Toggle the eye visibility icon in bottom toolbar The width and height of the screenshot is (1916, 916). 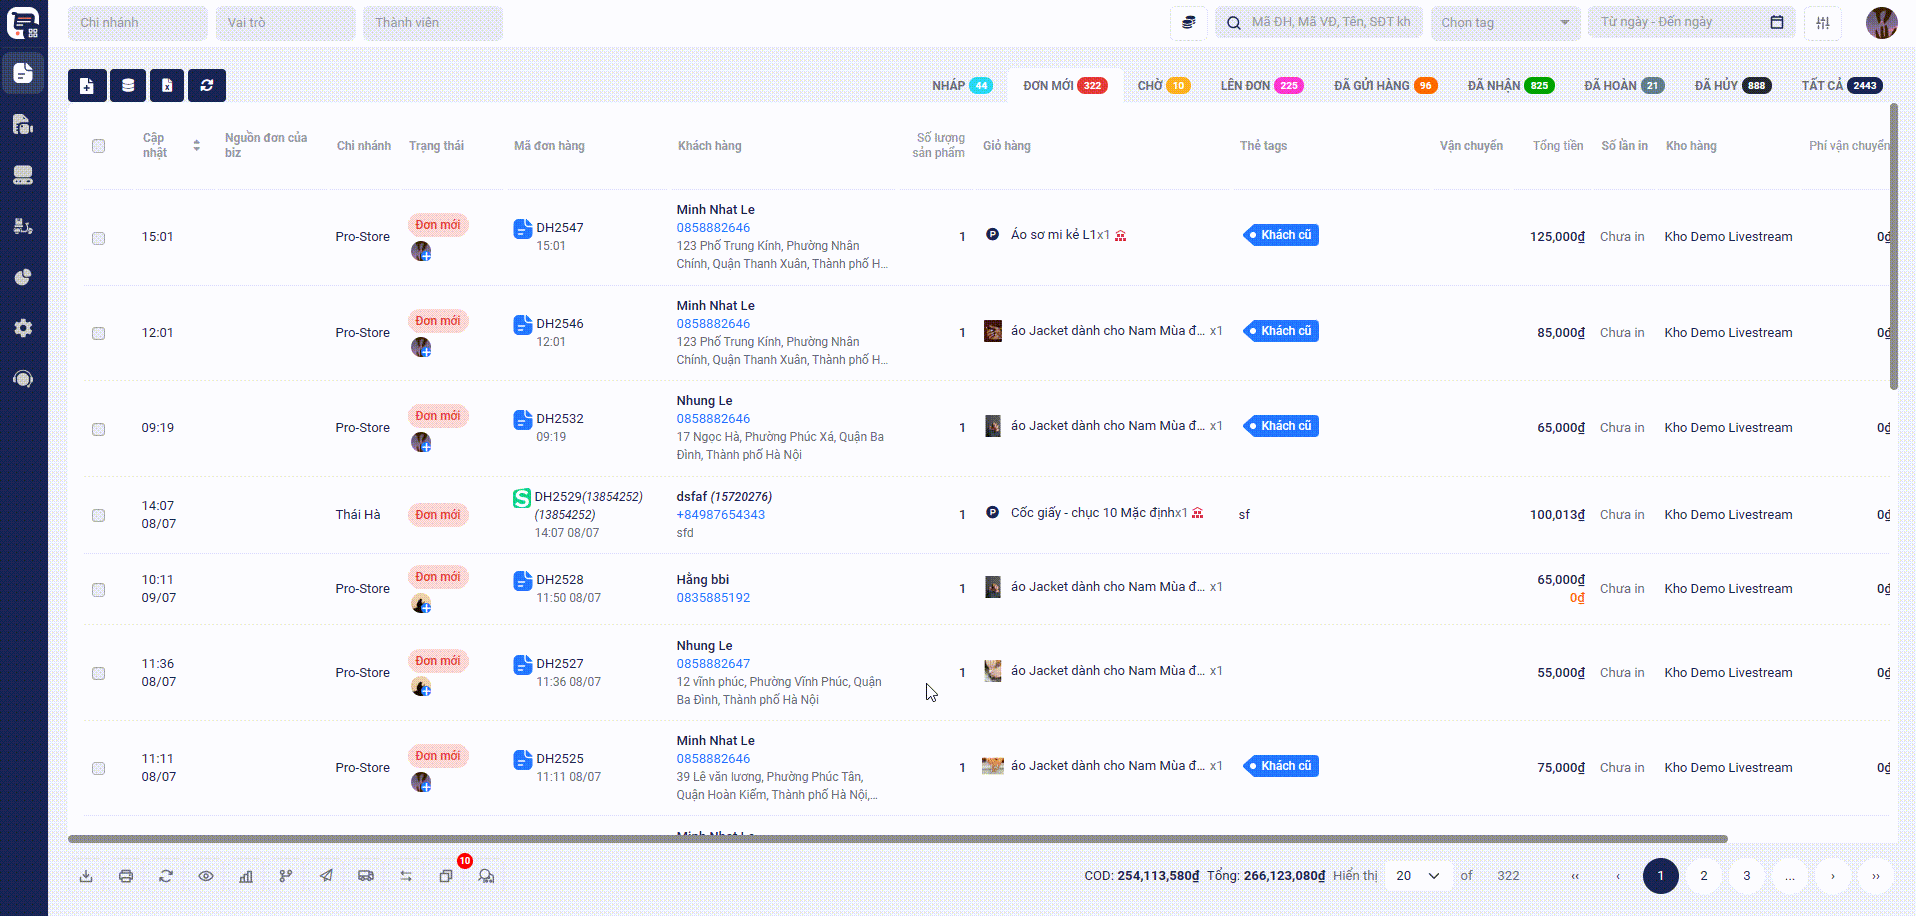point(206,876)
